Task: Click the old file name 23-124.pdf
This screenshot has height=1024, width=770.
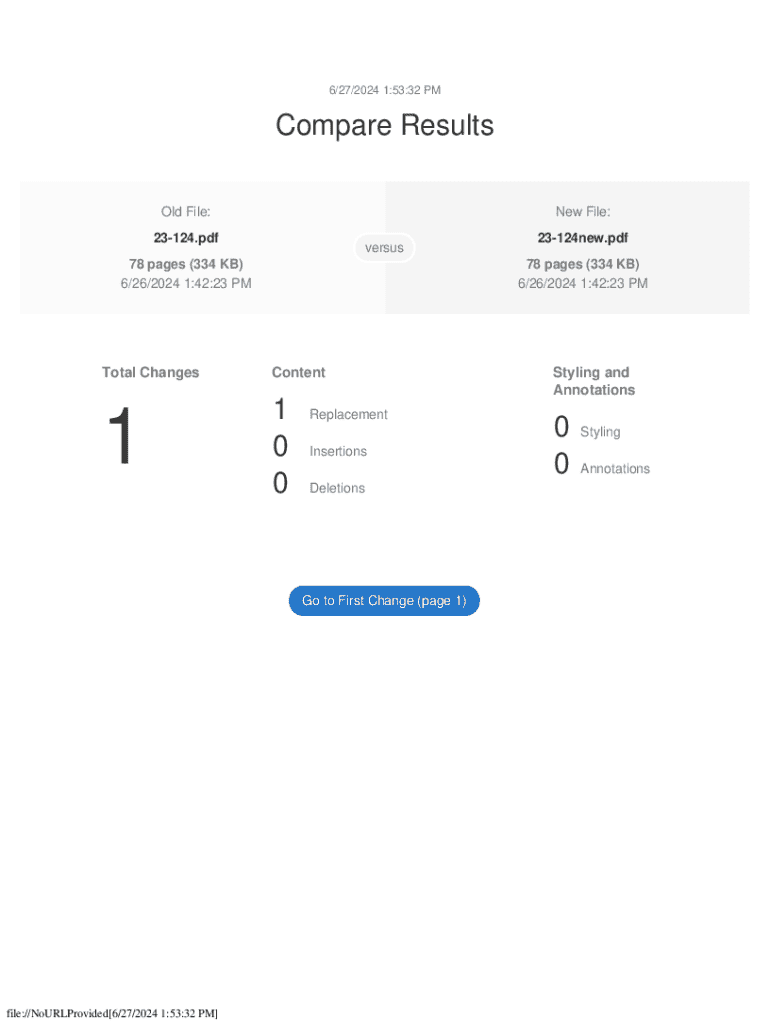Action: [x=186, y=238]
